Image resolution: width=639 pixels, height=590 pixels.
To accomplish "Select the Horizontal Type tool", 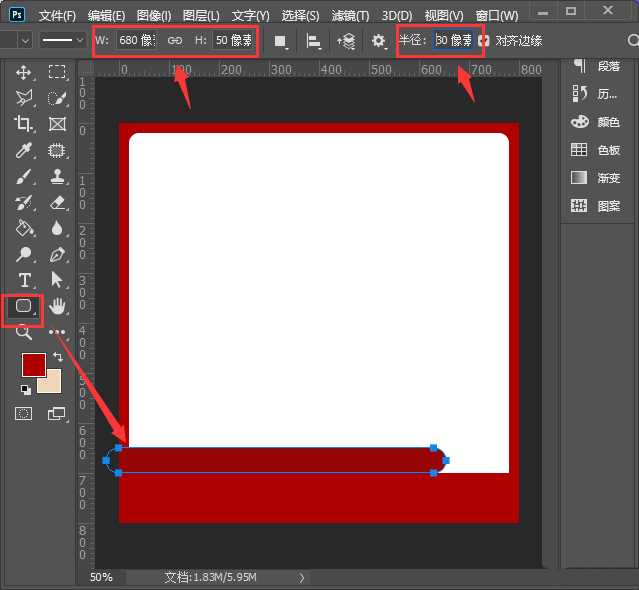I will point(24,280).
